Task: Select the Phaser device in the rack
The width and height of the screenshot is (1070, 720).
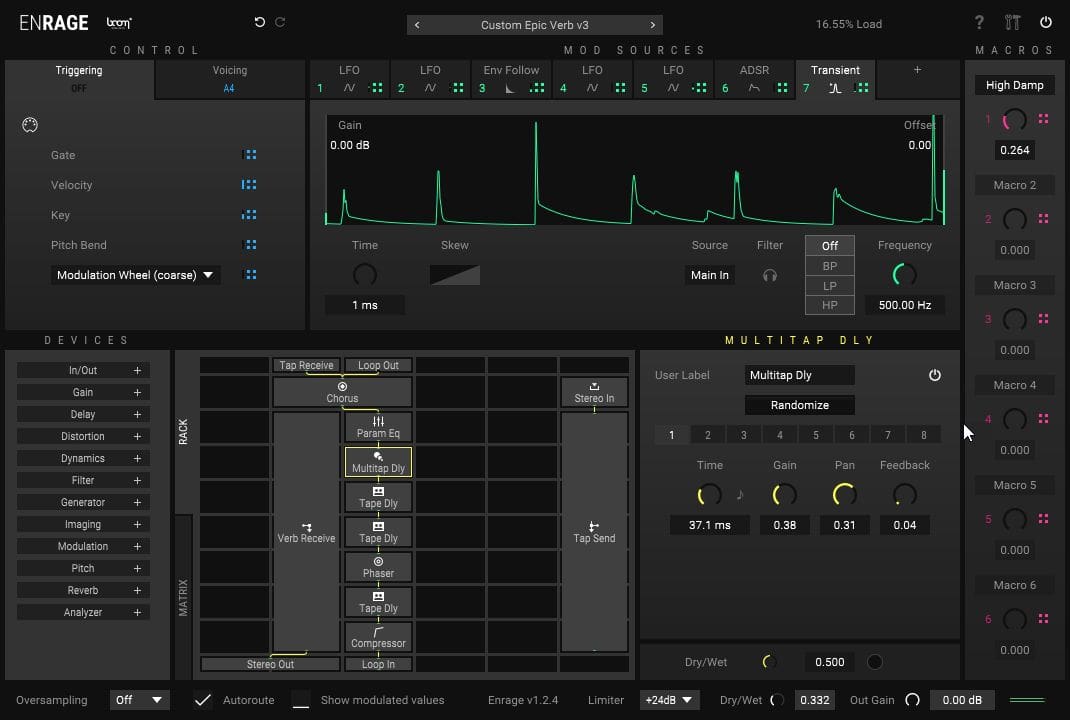Action: click(378, 567)
